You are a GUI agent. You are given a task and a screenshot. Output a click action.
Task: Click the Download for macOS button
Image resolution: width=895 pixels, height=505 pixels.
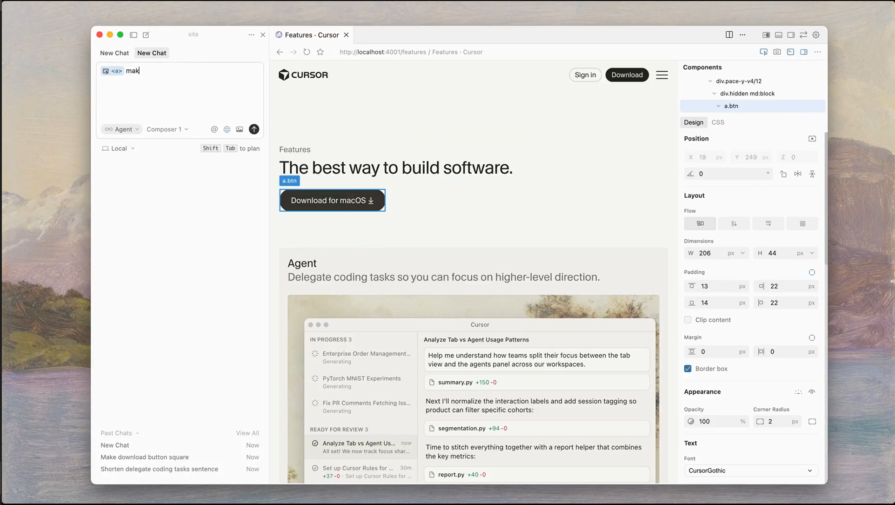(332, 200)
